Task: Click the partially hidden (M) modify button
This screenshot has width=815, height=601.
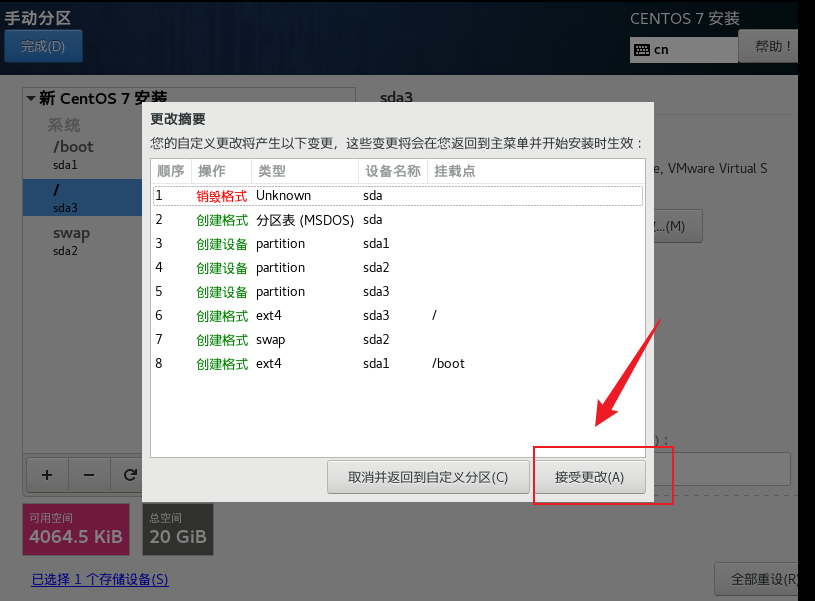Action: tap(678, 226)
